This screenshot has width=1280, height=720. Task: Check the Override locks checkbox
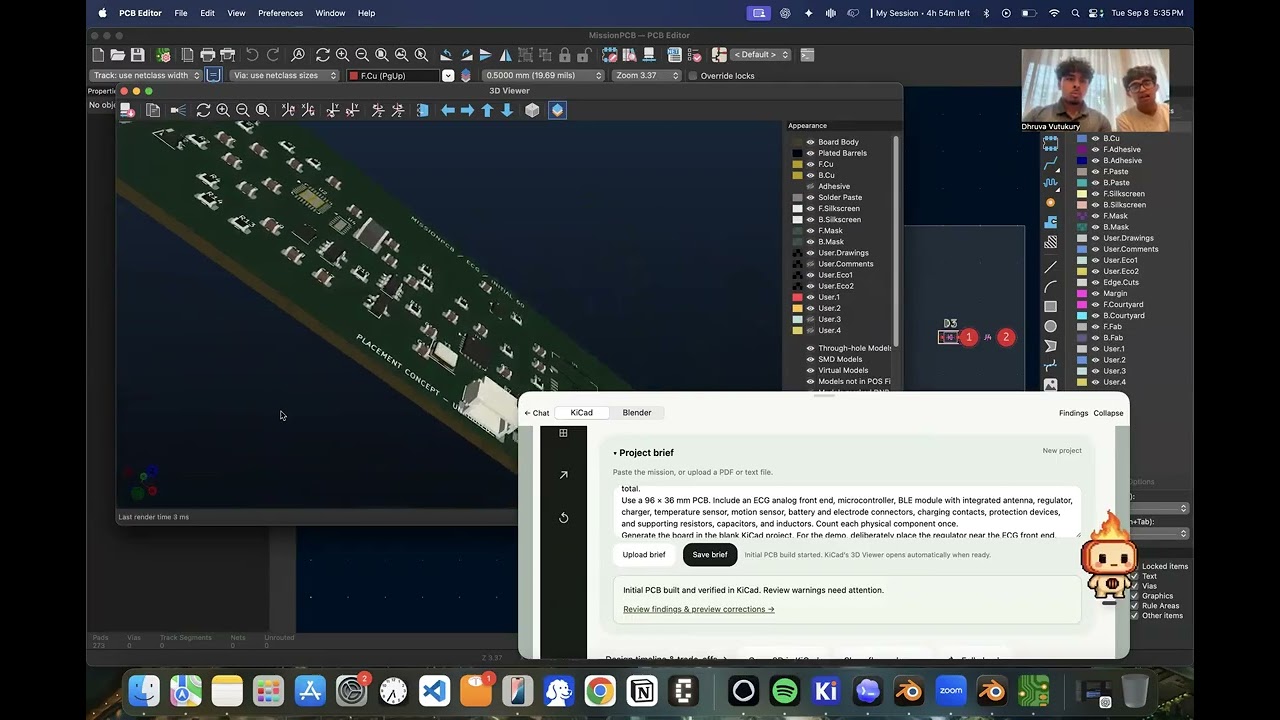pos(691,76)
